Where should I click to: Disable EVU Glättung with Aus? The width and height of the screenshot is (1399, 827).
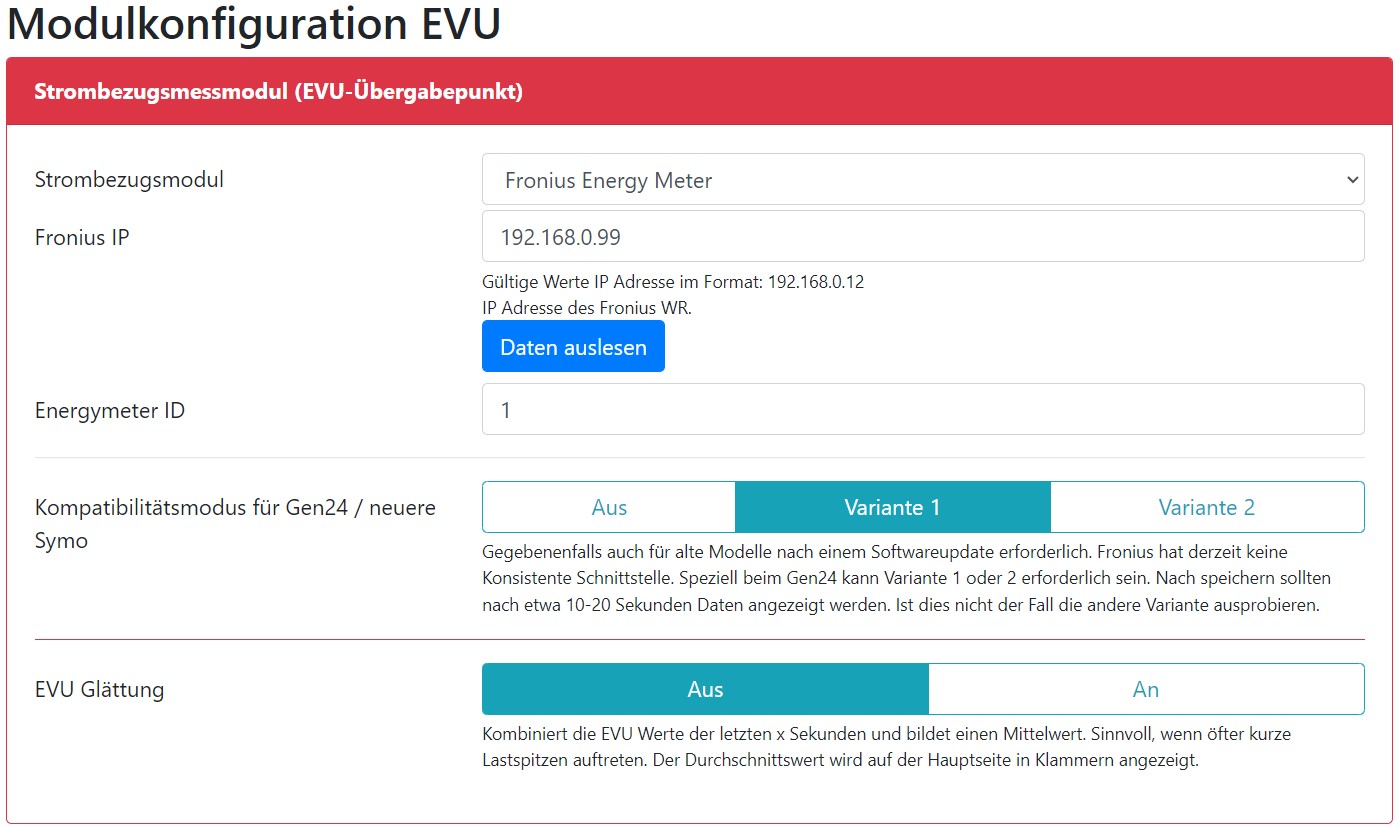point(705,690)
